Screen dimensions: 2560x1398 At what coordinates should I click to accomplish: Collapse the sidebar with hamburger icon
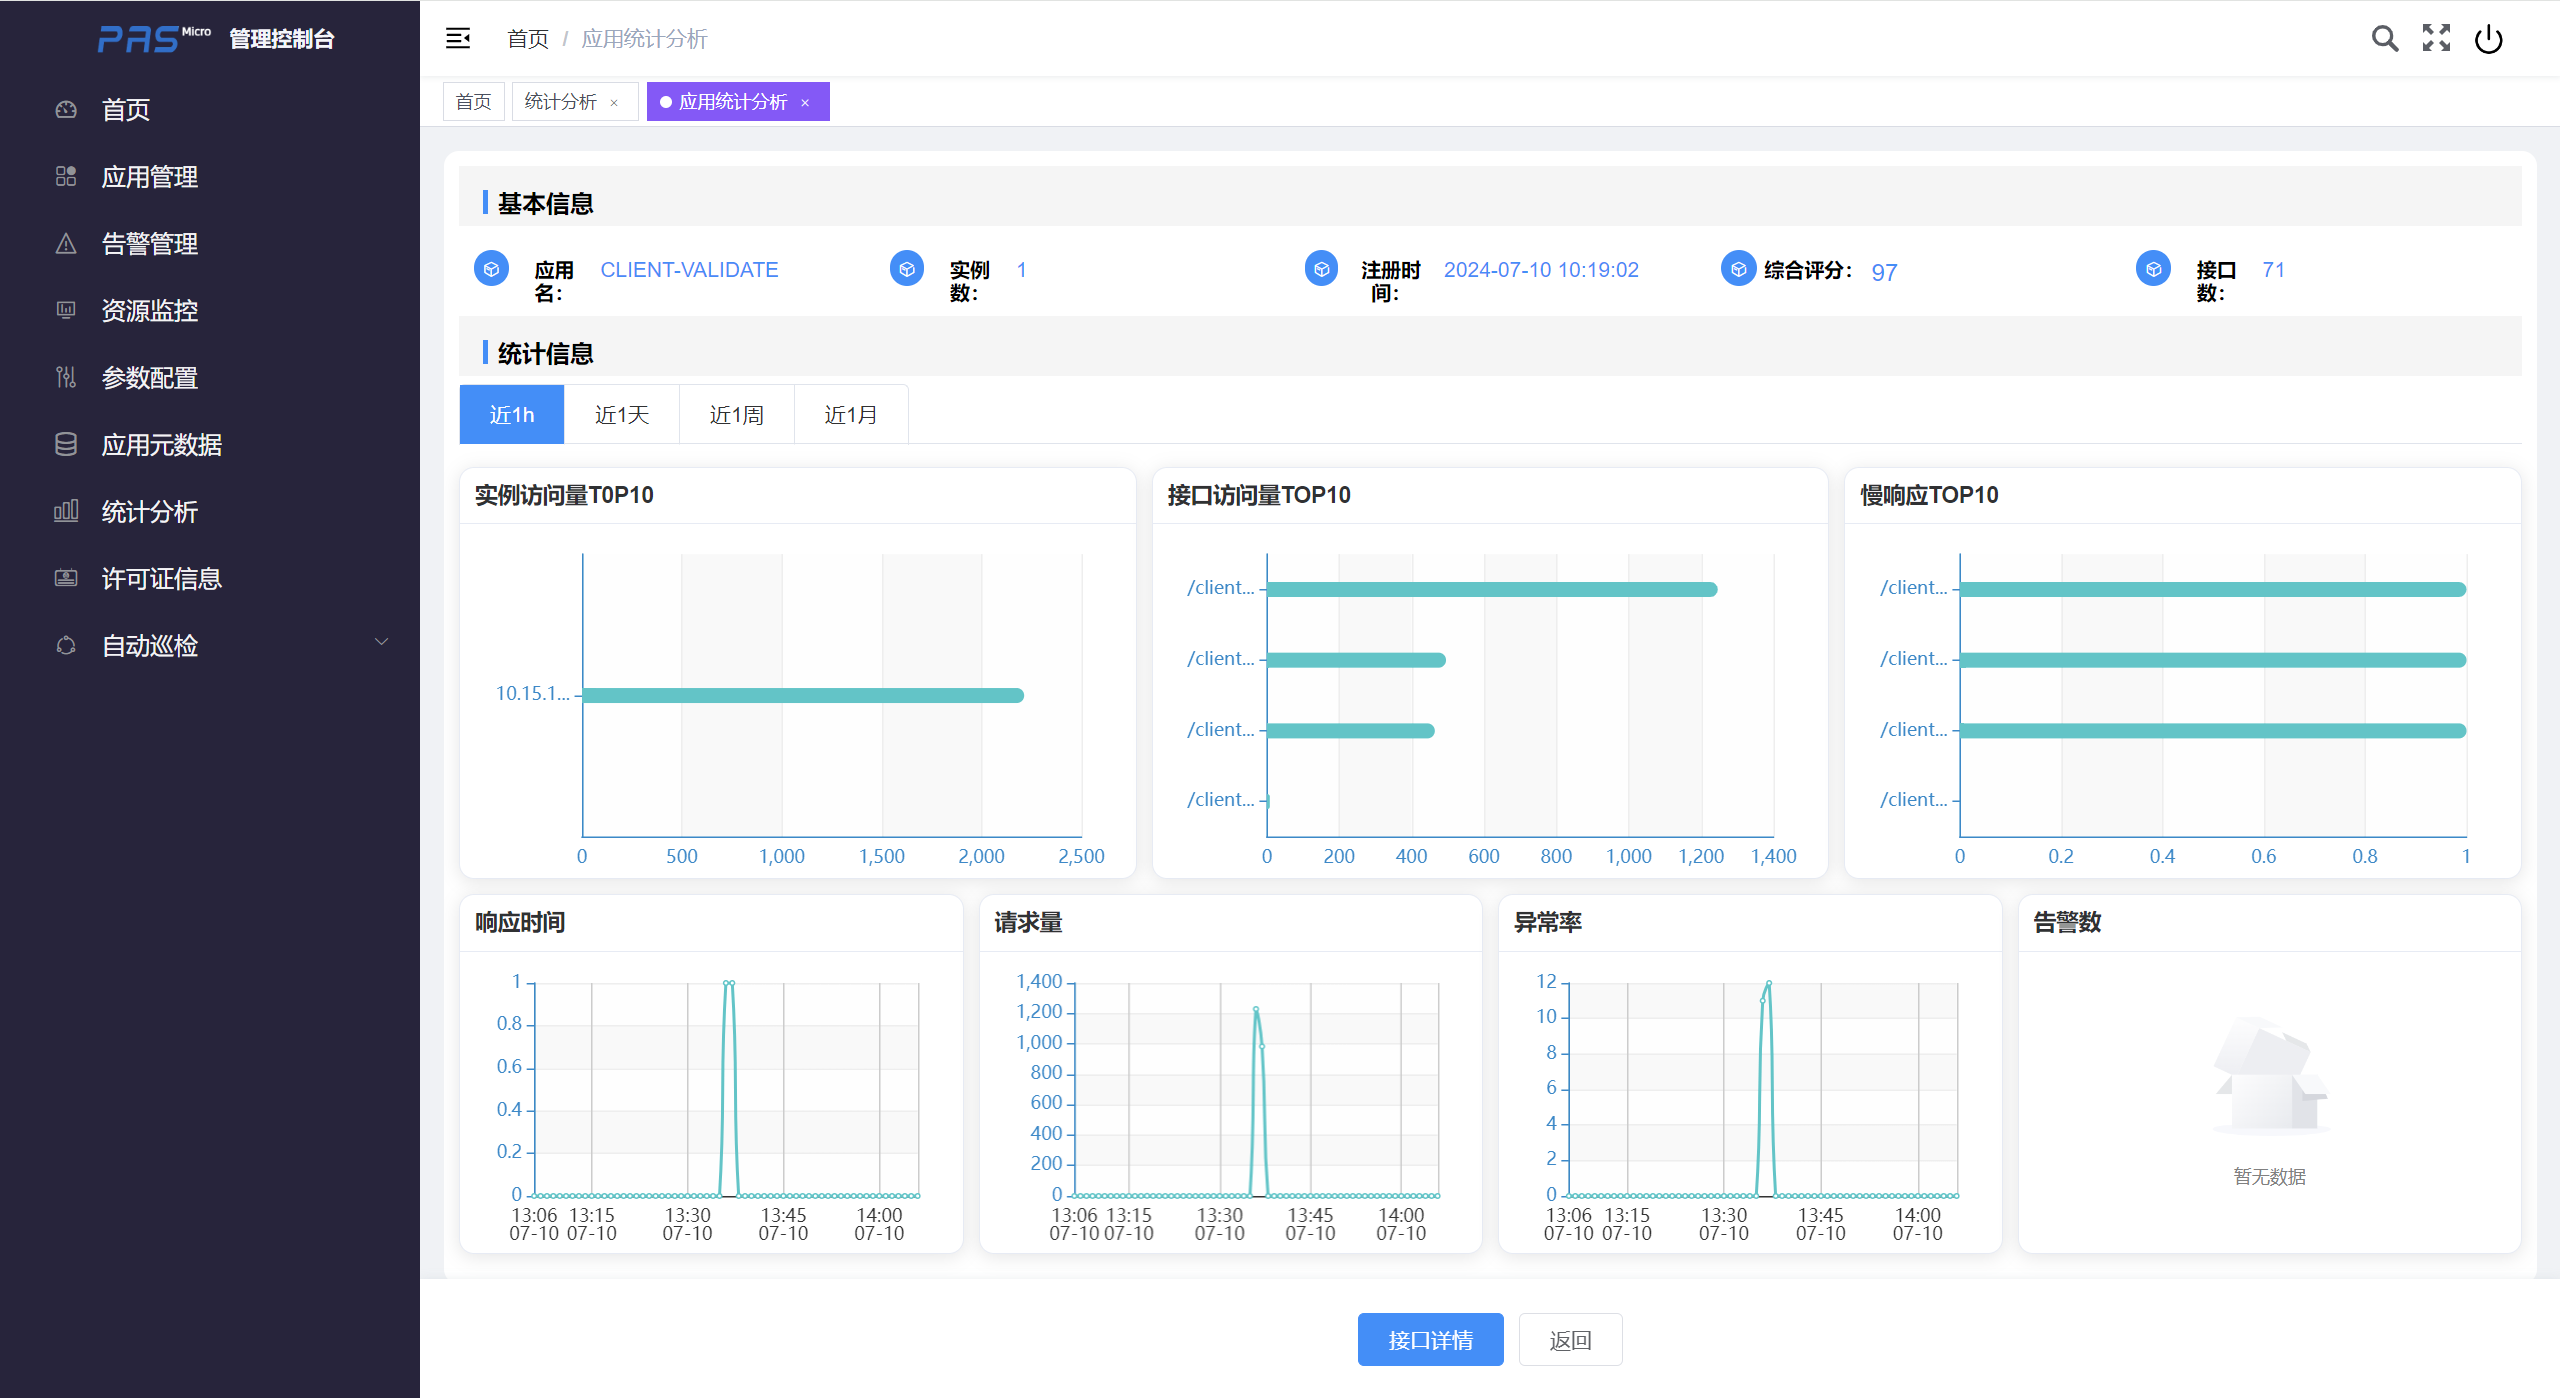[x=458, y=38]
